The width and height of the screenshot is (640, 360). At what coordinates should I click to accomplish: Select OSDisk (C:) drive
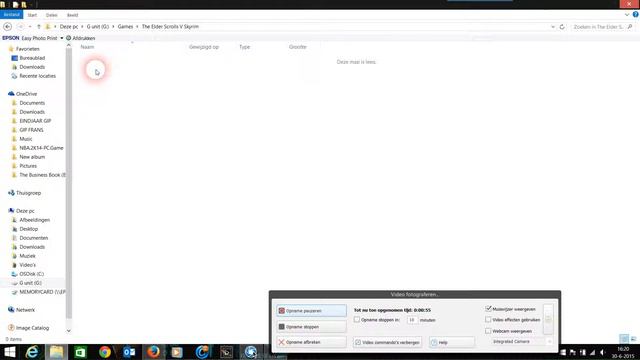click(31, 274)
